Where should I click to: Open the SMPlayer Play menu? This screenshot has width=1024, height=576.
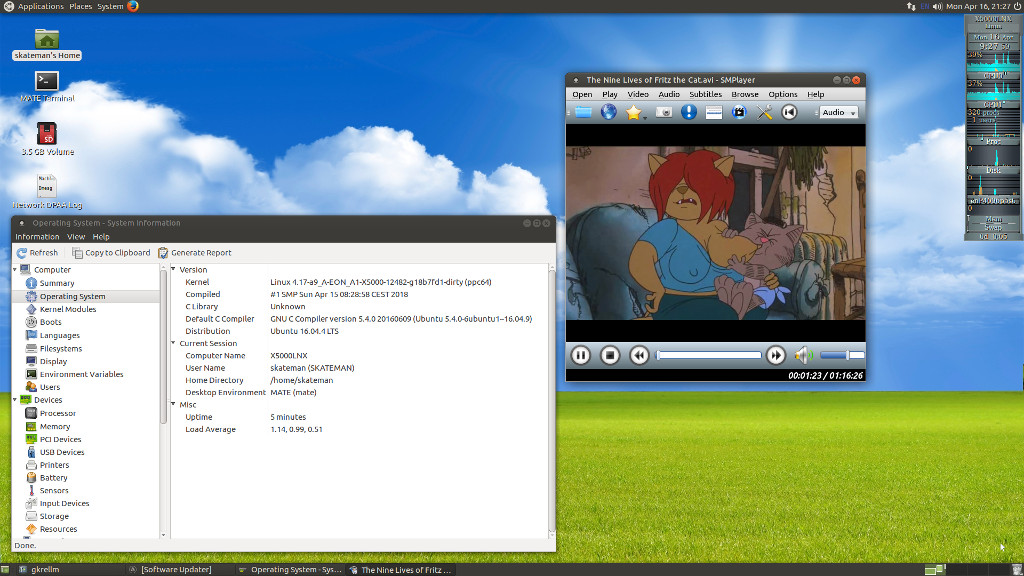610,95
